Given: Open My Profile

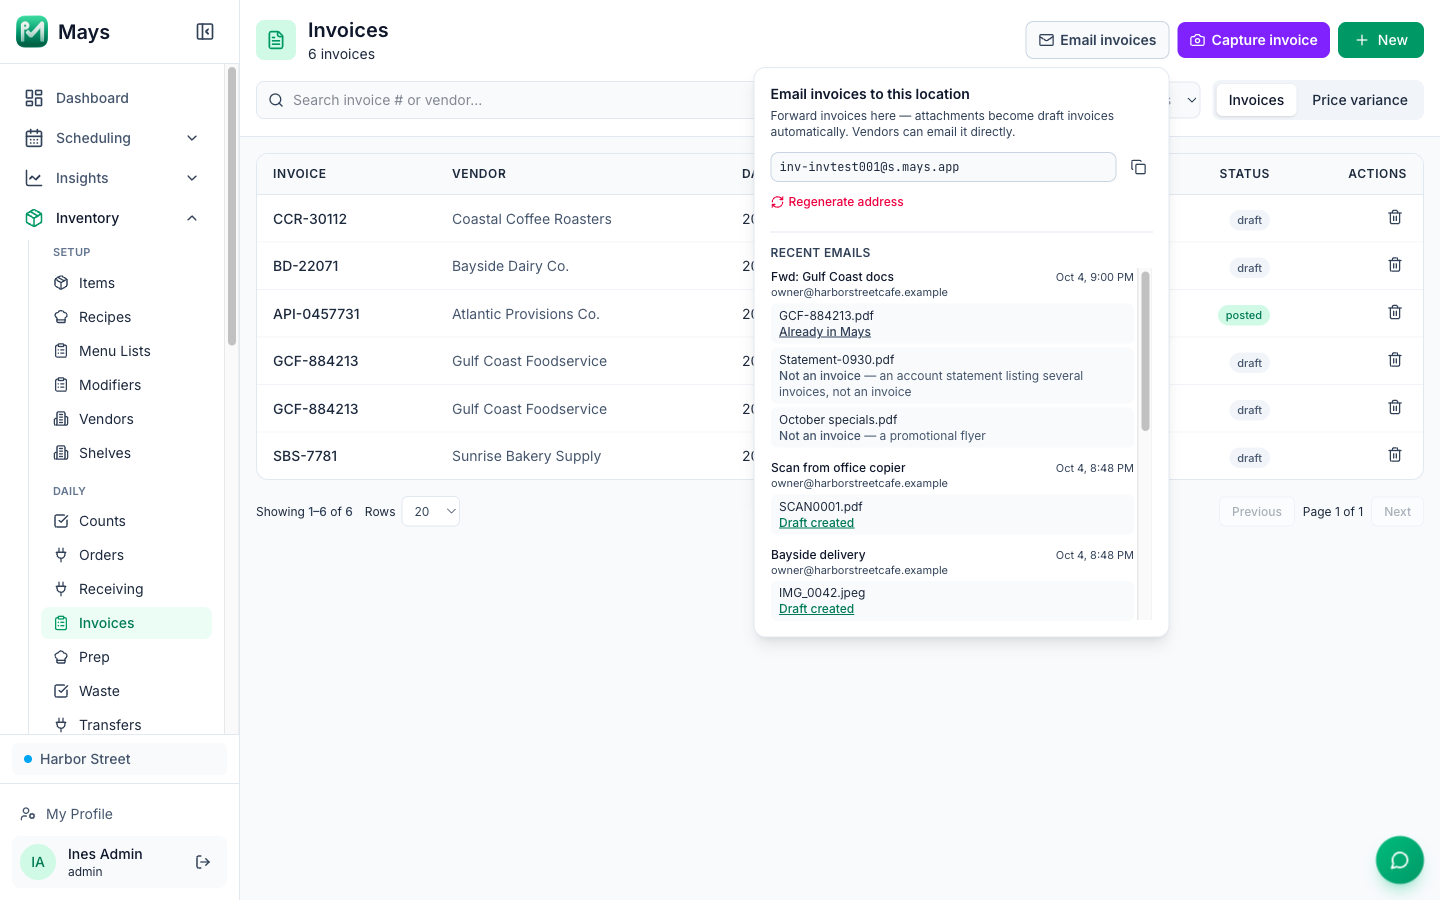Looking at the screenshot, I should click(x=119, y=814).
